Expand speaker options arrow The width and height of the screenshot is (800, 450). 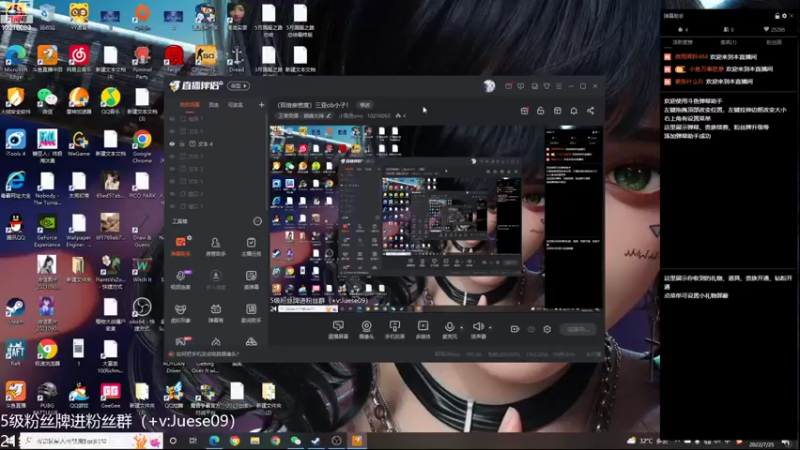(x=490, y=328)
